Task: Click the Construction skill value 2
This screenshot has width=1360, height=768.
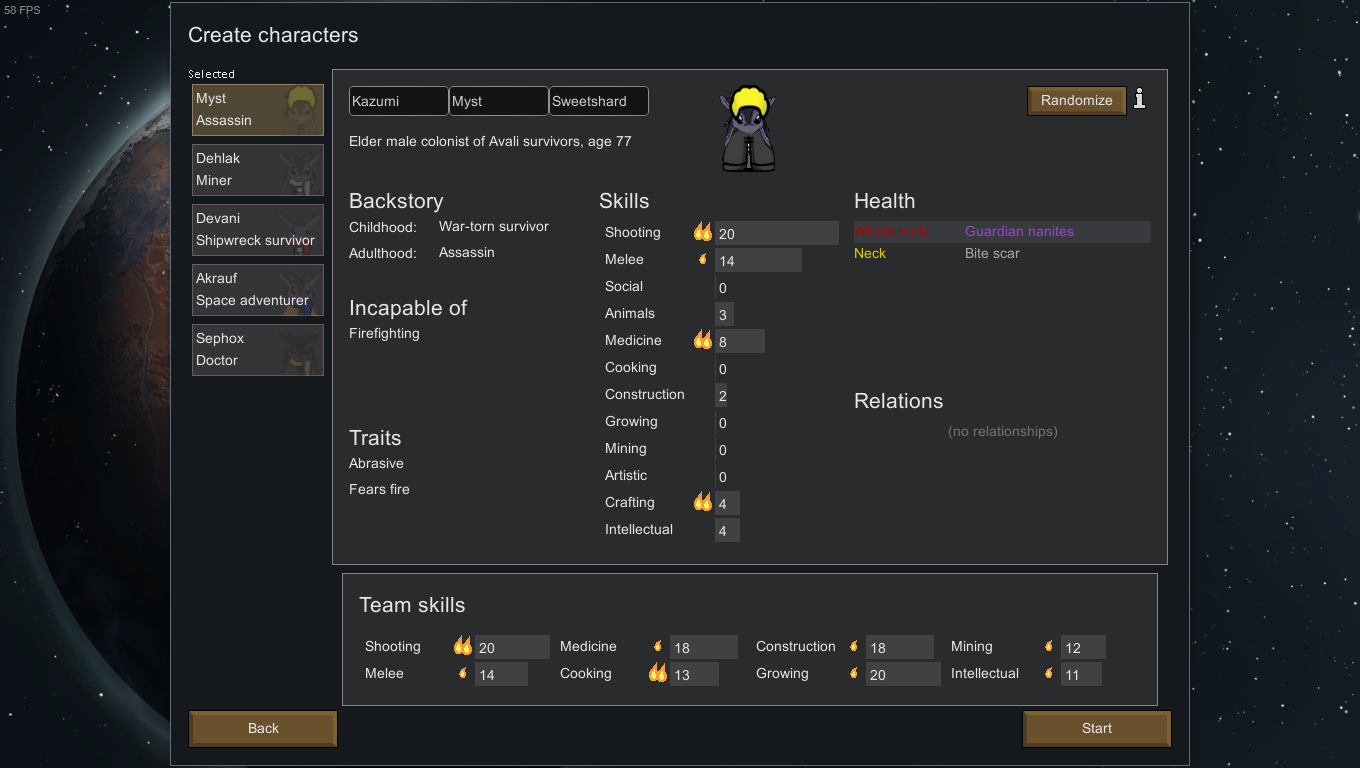Action: (x=722, y=396)
